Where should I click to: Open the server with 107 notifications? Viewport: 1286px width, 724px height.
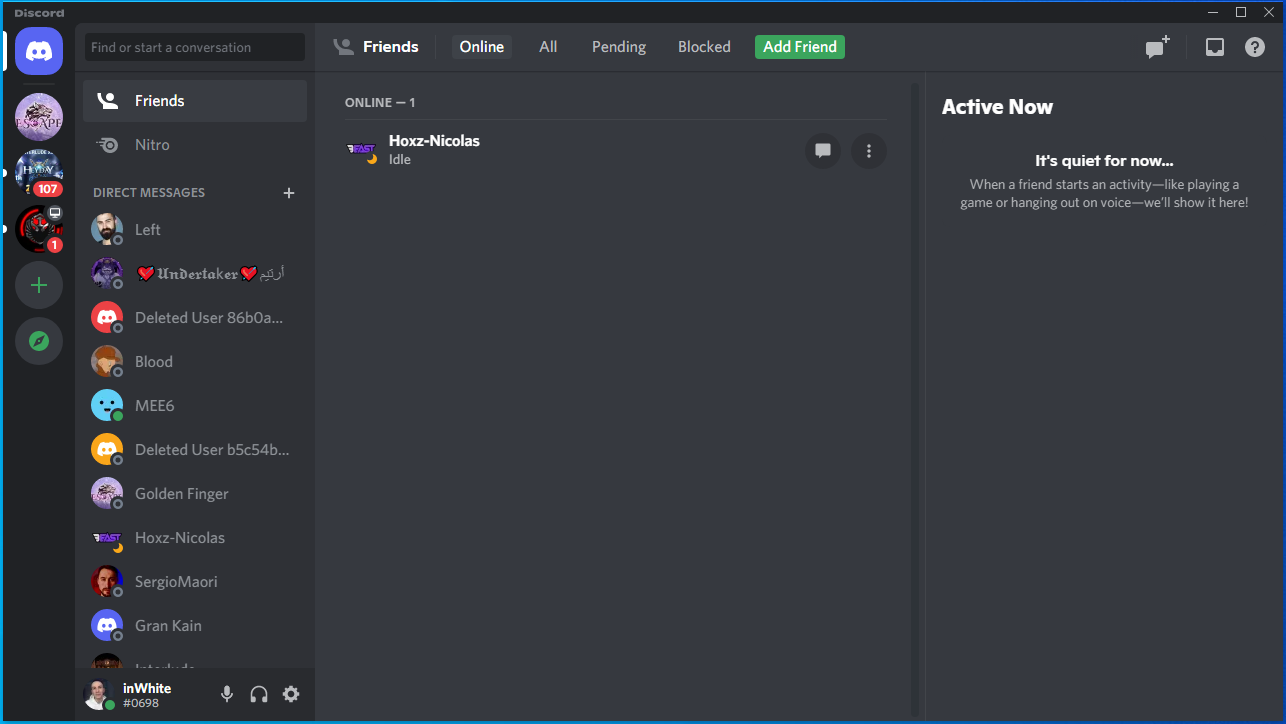[x=39, y=173]
